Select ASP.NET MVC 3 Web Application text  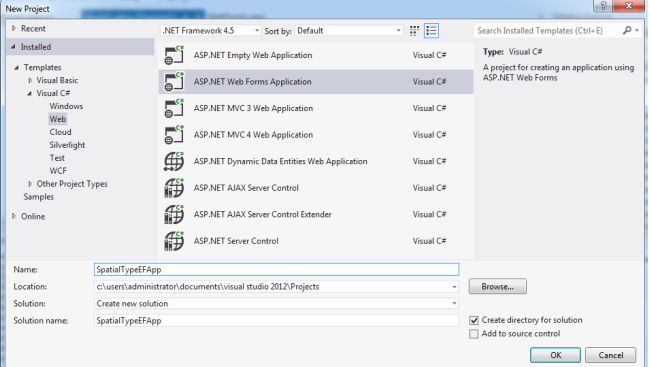tap(253, 108)
